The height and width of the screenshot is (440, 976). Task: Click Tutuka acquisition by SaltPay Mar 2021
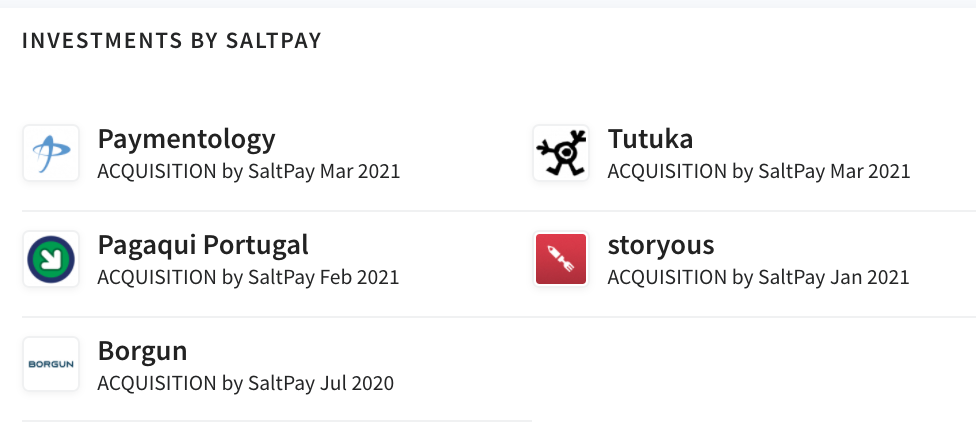(759, 171)
